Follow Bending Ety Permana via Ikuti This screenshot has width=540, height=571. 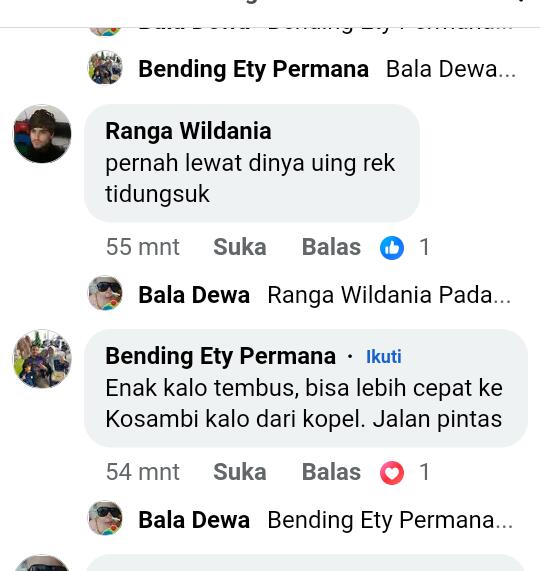384,357
